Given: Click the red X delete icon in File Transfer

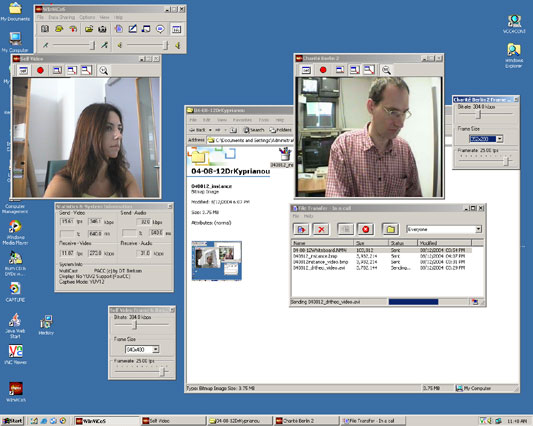Looking at the screenshot, I should point(321,229).
